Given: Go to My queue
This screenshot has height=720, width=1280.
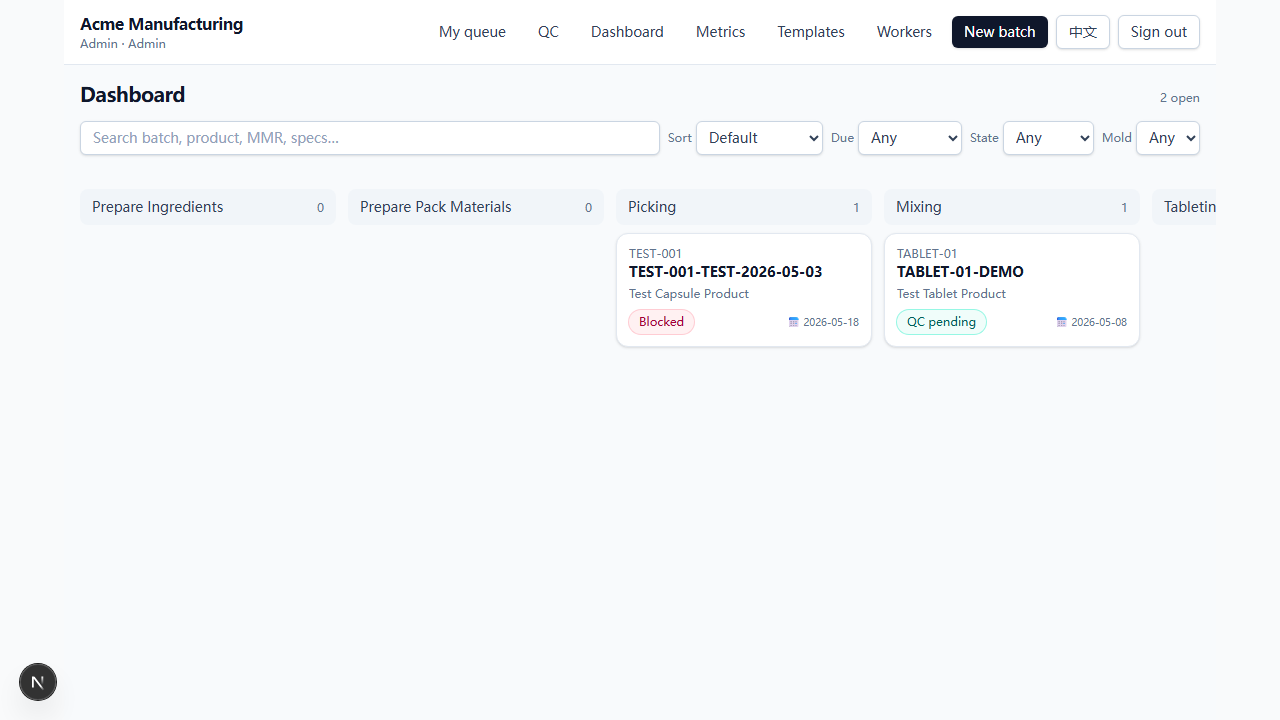Looking at the screenshot, I should pos(472,32).
